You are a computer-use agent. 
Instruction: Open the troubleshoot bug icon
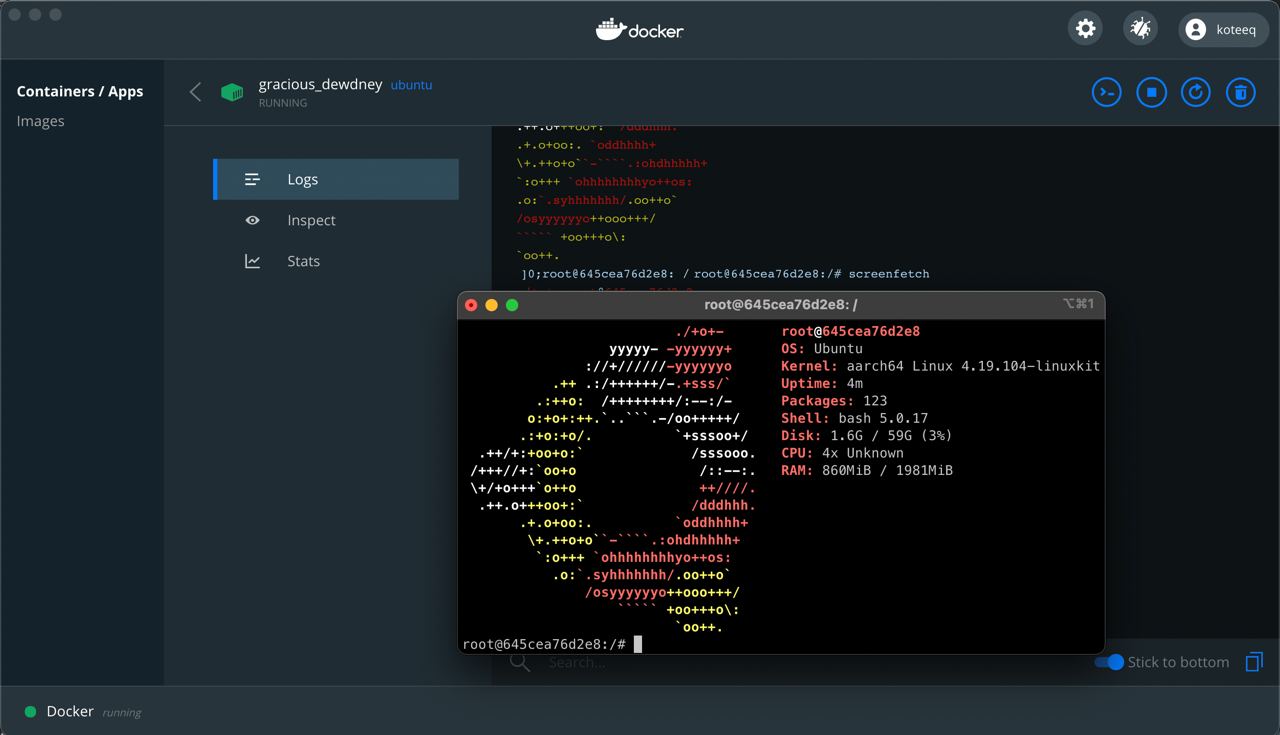coord(1140,29)
